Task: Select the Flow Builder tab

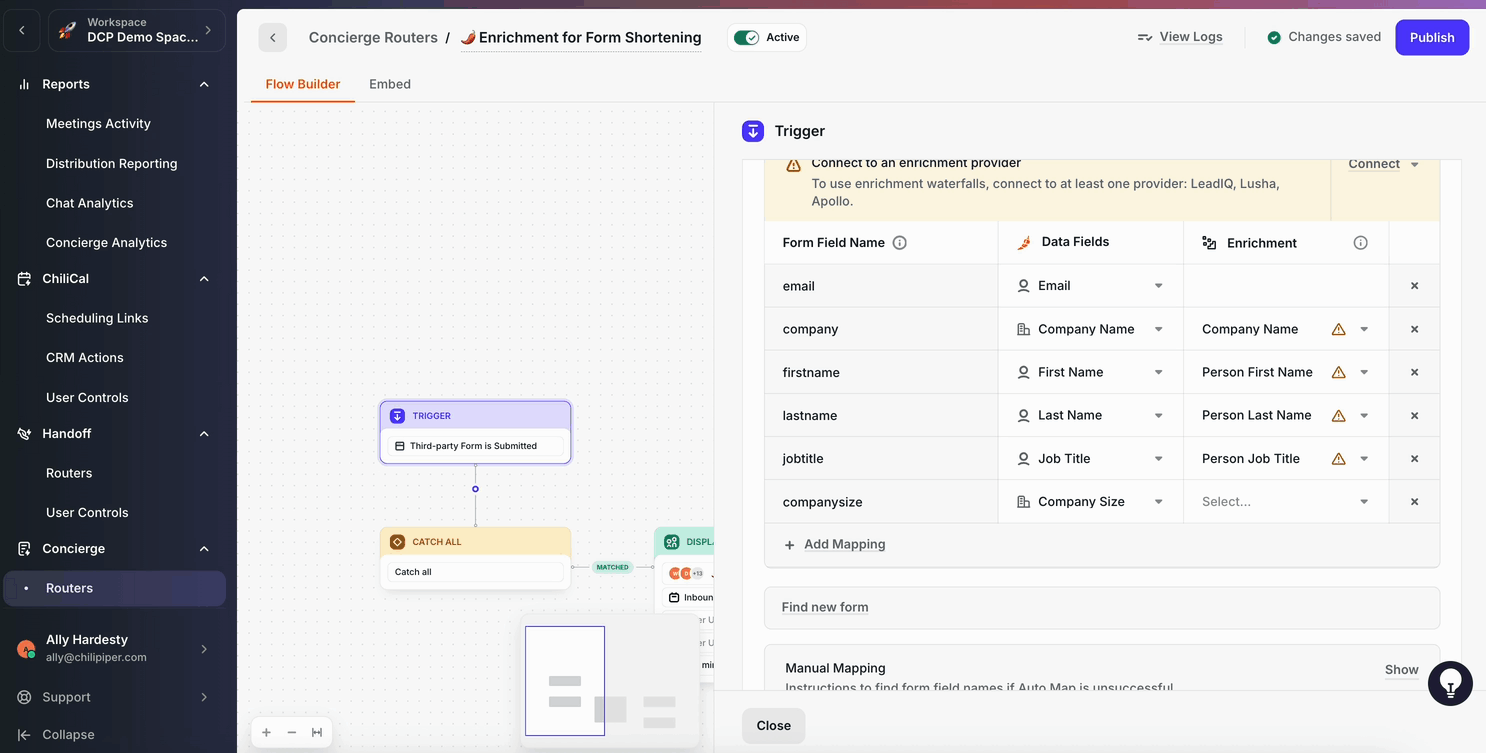Action: pos(303,84)
